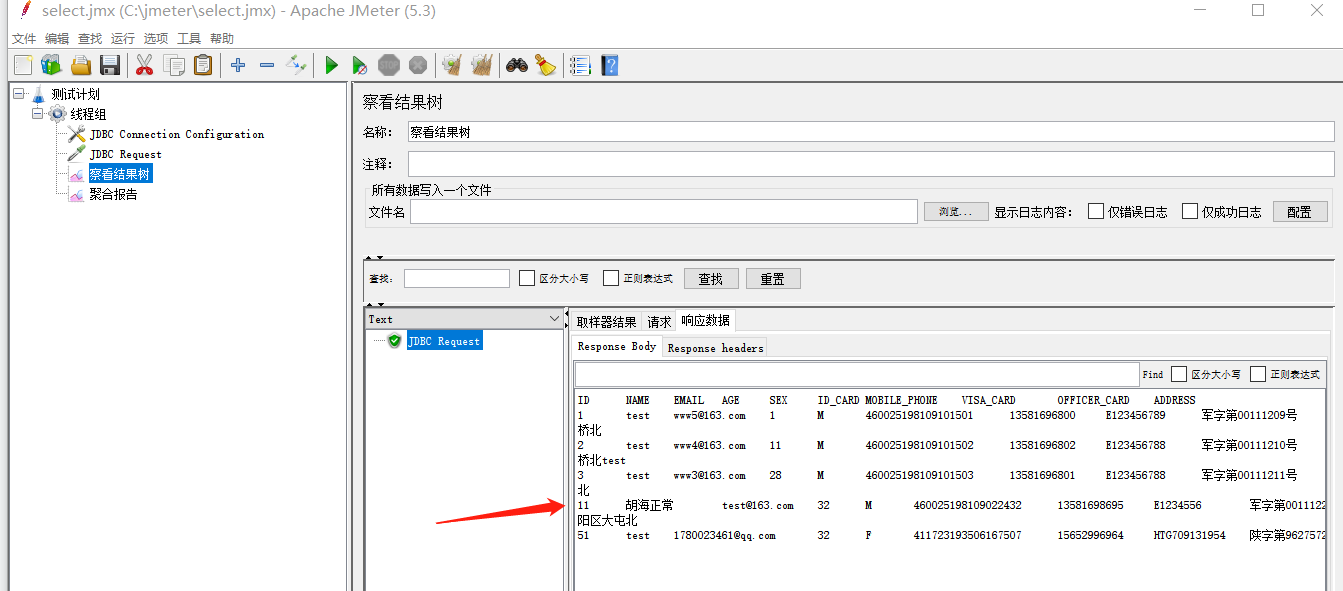Open the 查找 menu in menu bar

(90, 38)
